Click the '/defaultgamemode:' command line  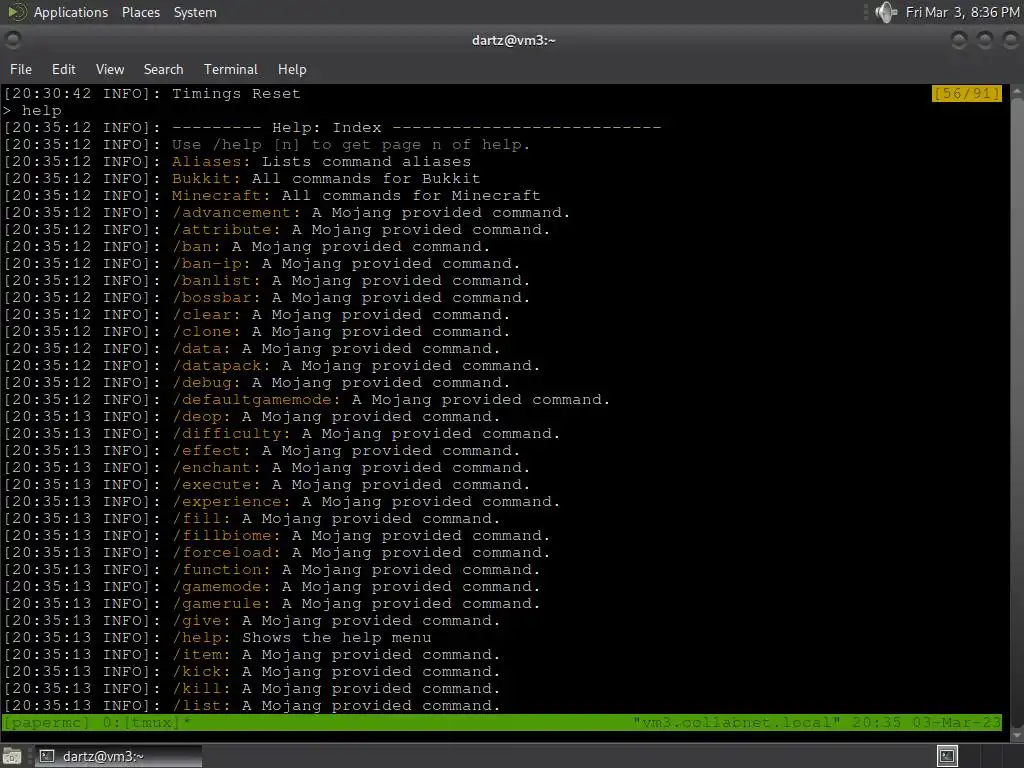pyautogui.click(x=307, y=400)
